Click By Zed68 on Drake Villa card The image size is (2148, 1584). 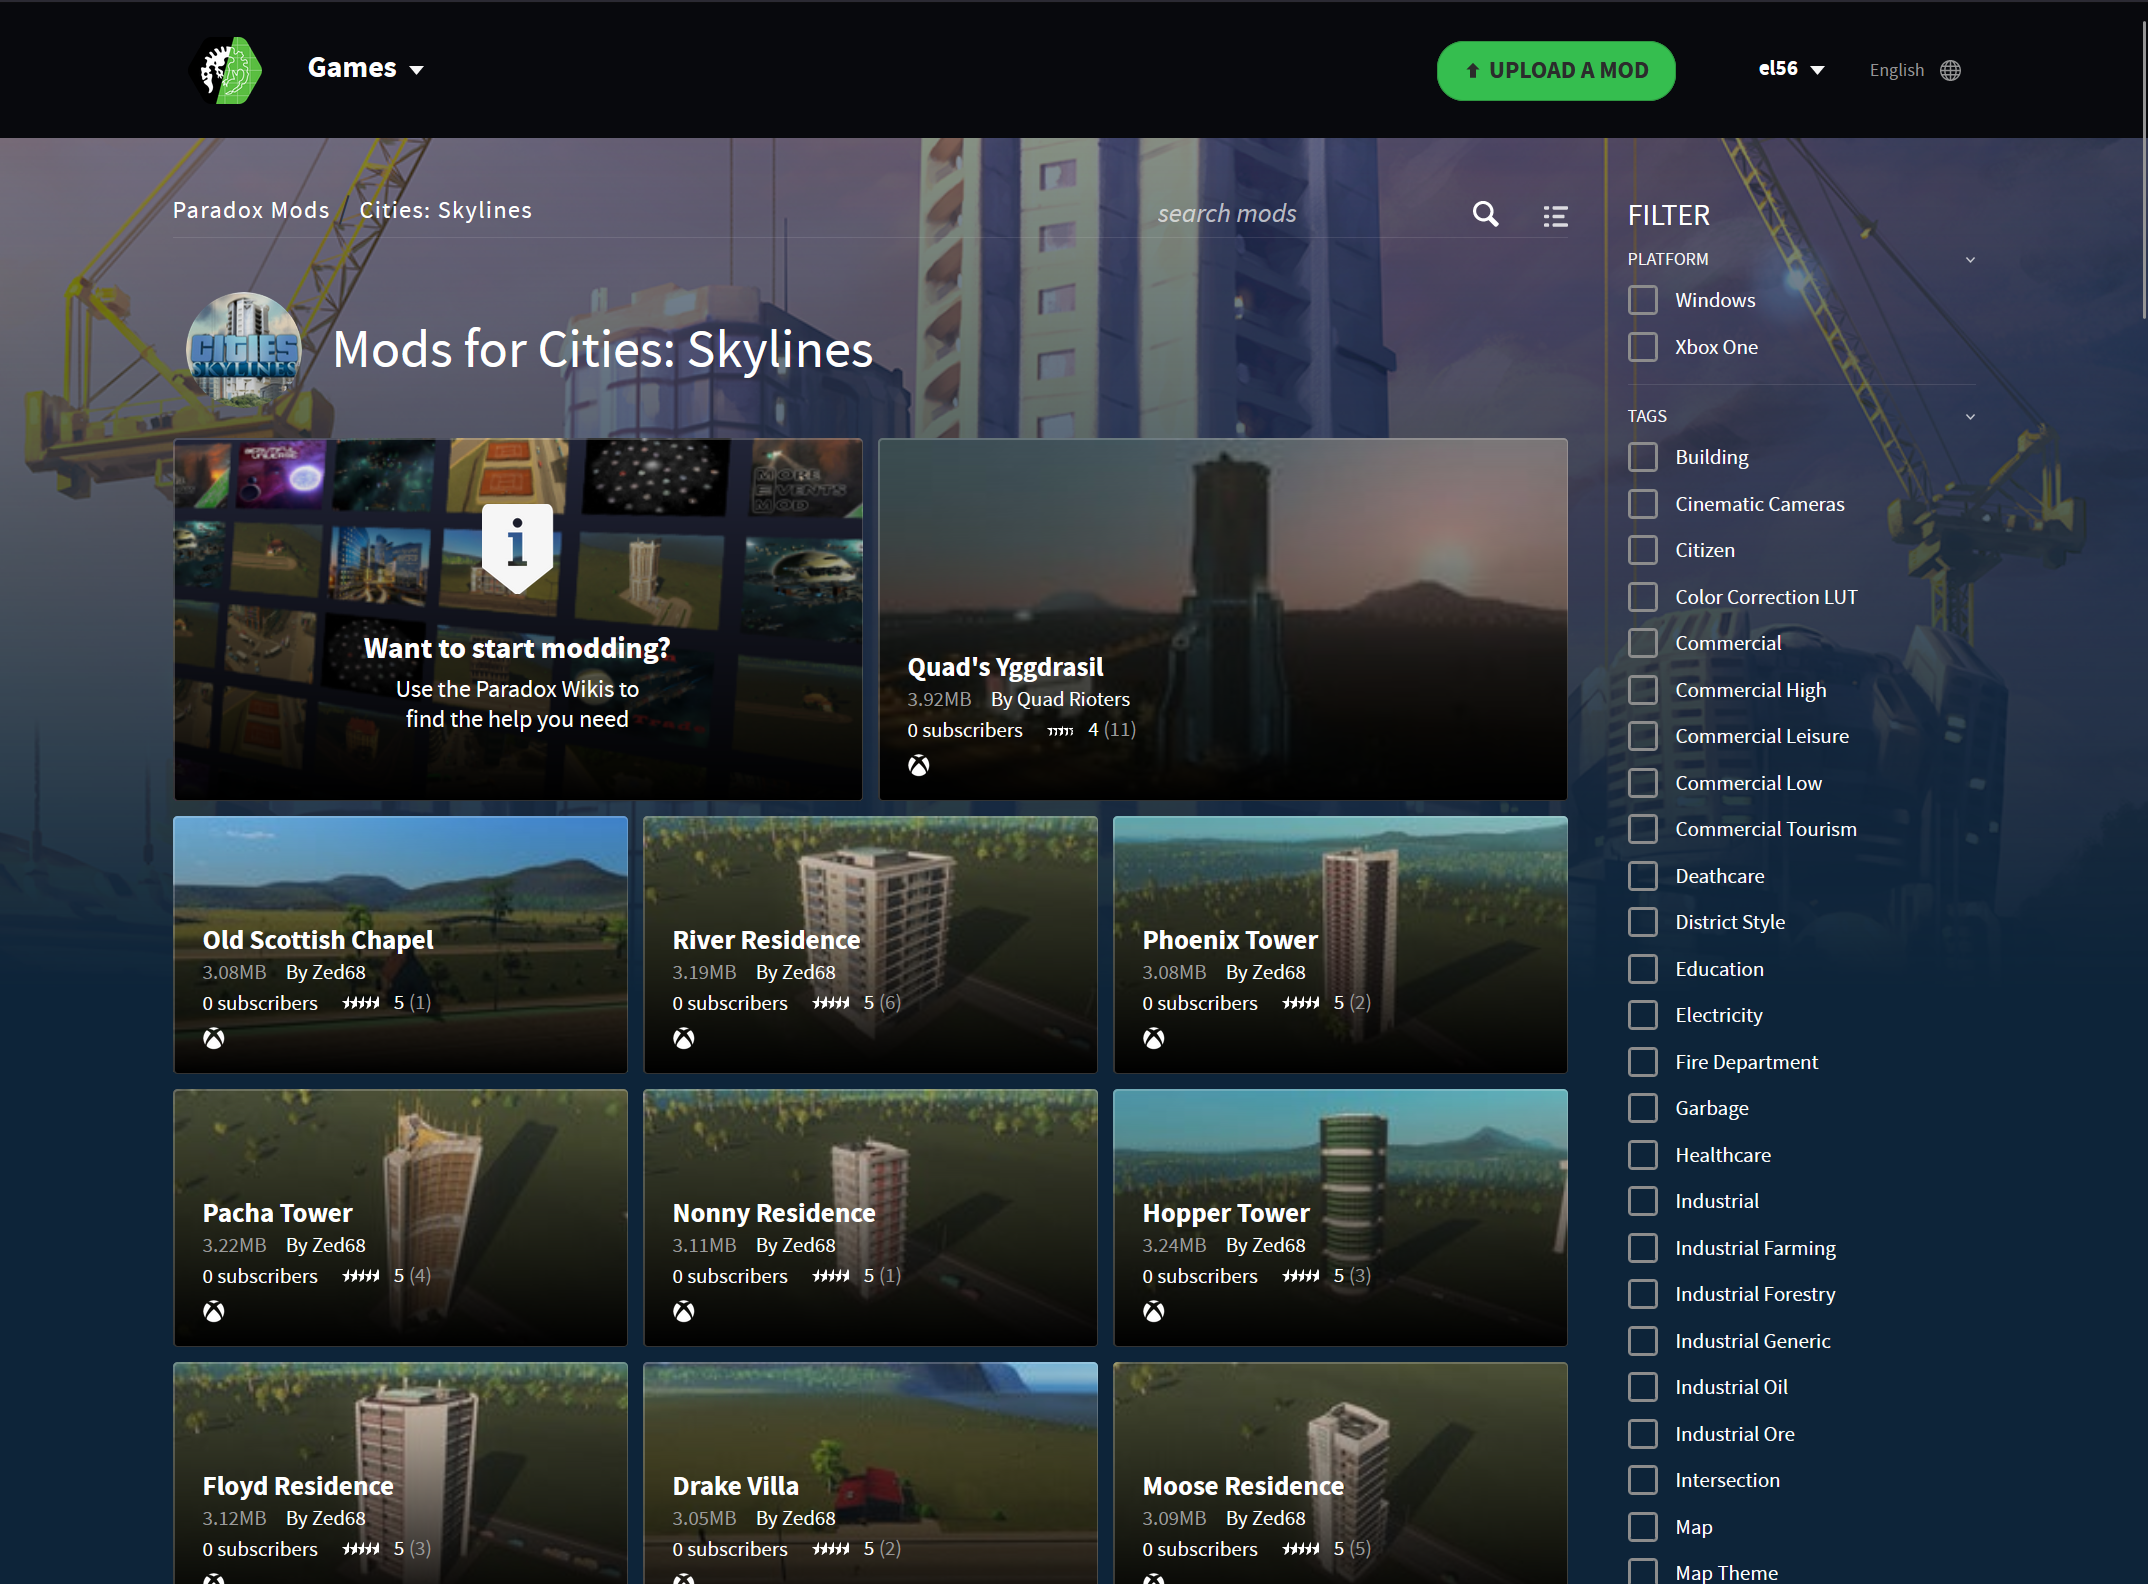pyautogui.click(x=795, y=1518)
